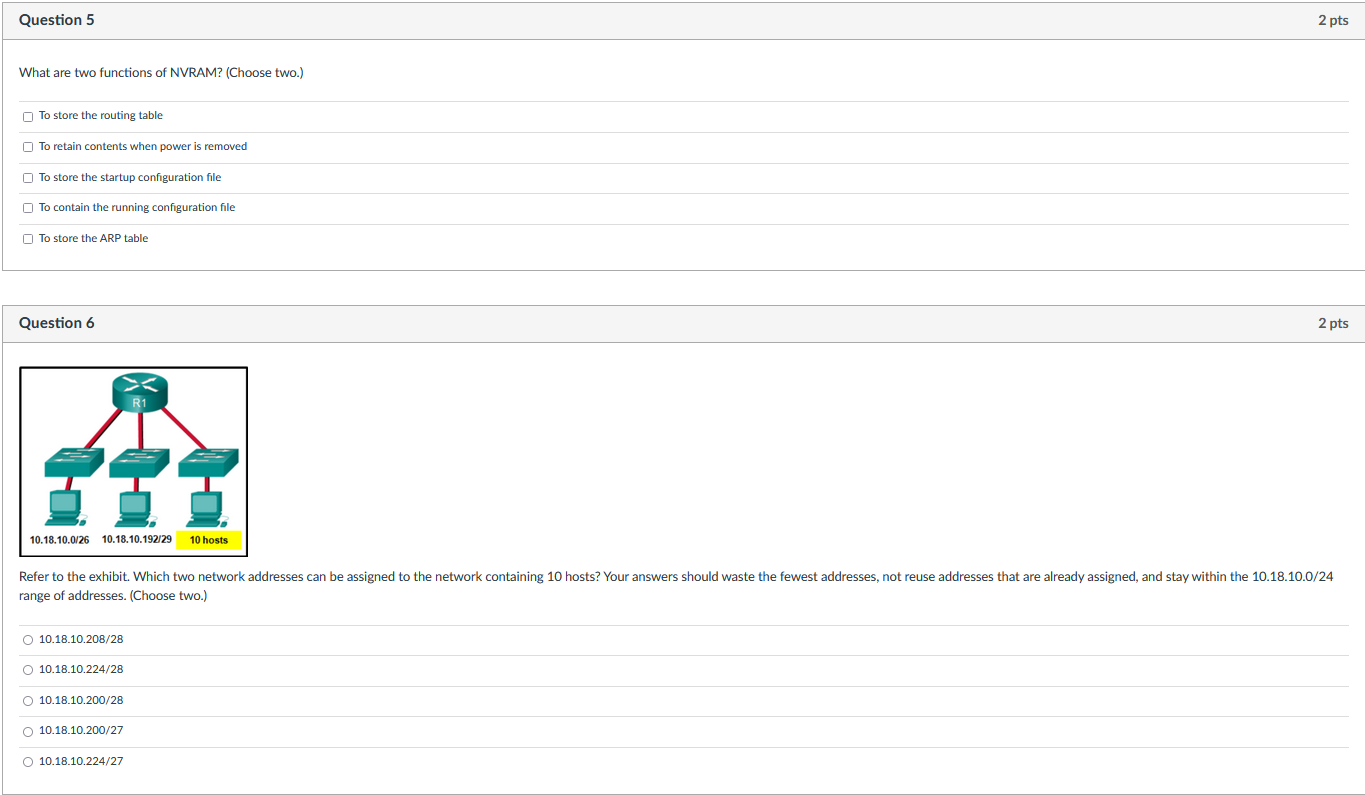Click Question 5's '2 pts' label
Image resolution: width=1365 pixels, height=795 pixels.
pos(1333,20)
